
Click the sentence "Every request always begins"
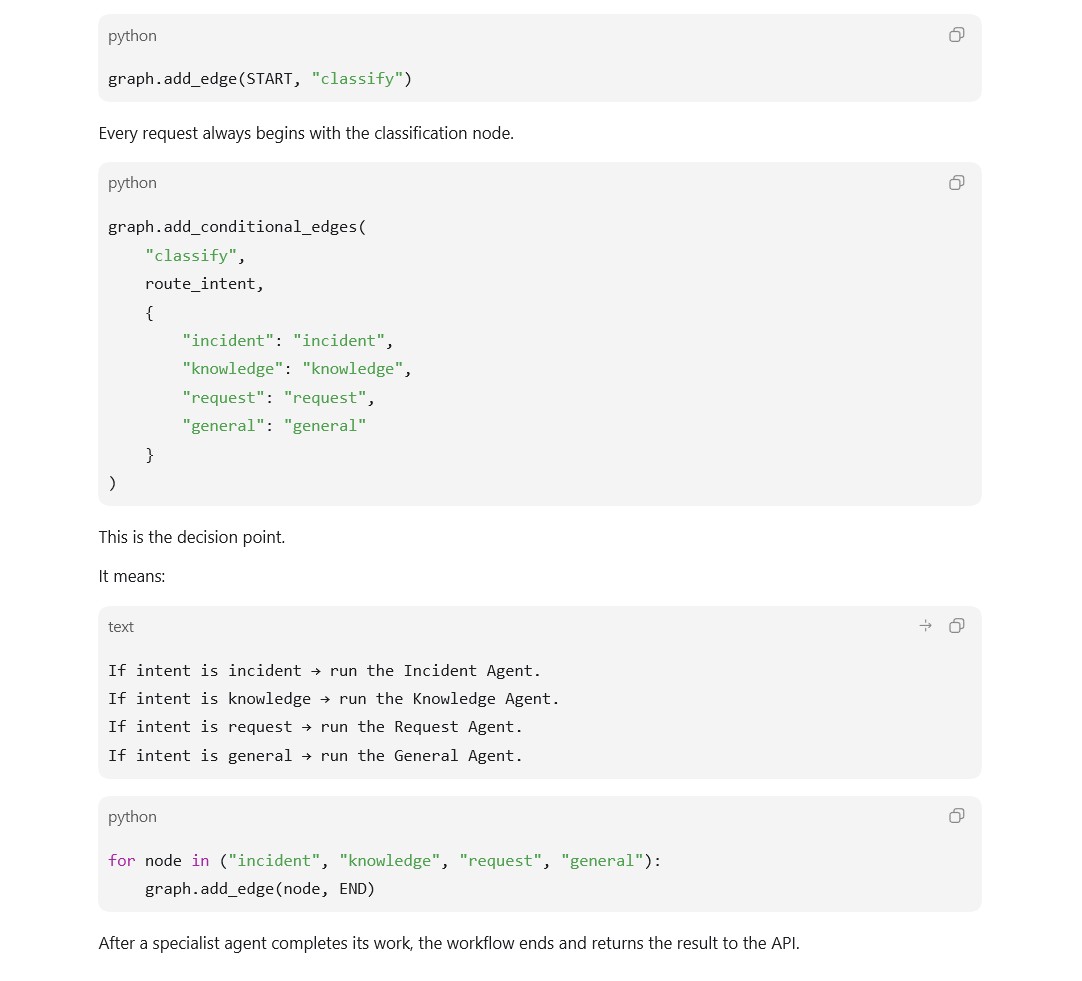click(x=306, y=133)
